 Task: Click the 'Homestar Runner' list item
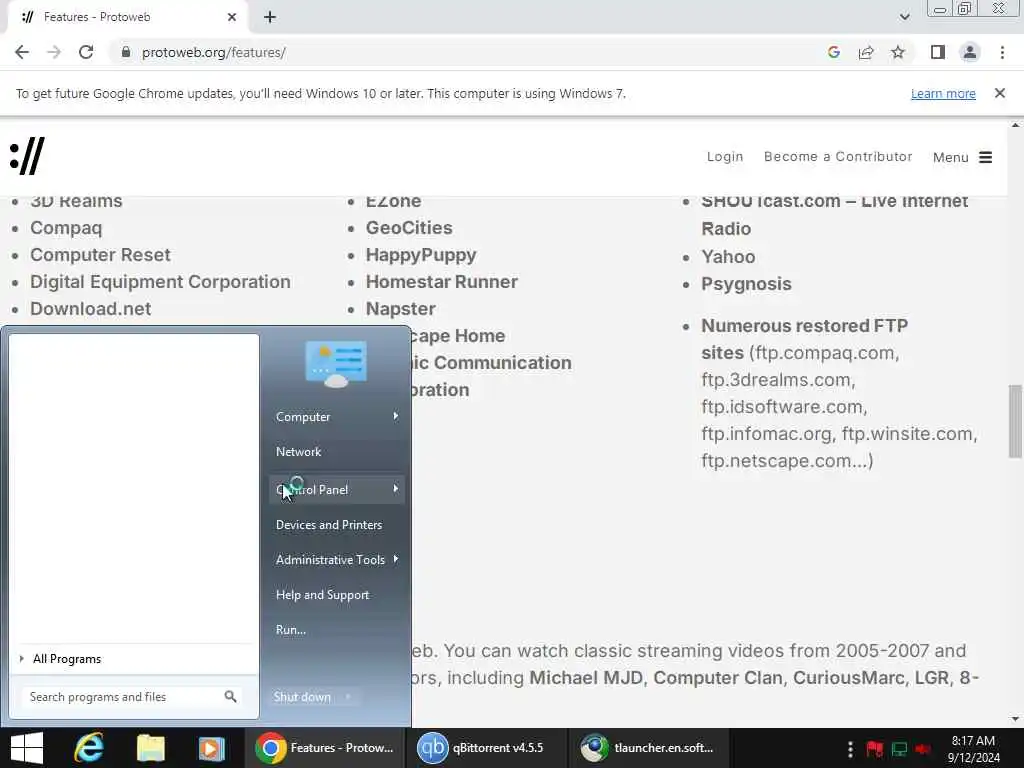[x=441, y=282]
